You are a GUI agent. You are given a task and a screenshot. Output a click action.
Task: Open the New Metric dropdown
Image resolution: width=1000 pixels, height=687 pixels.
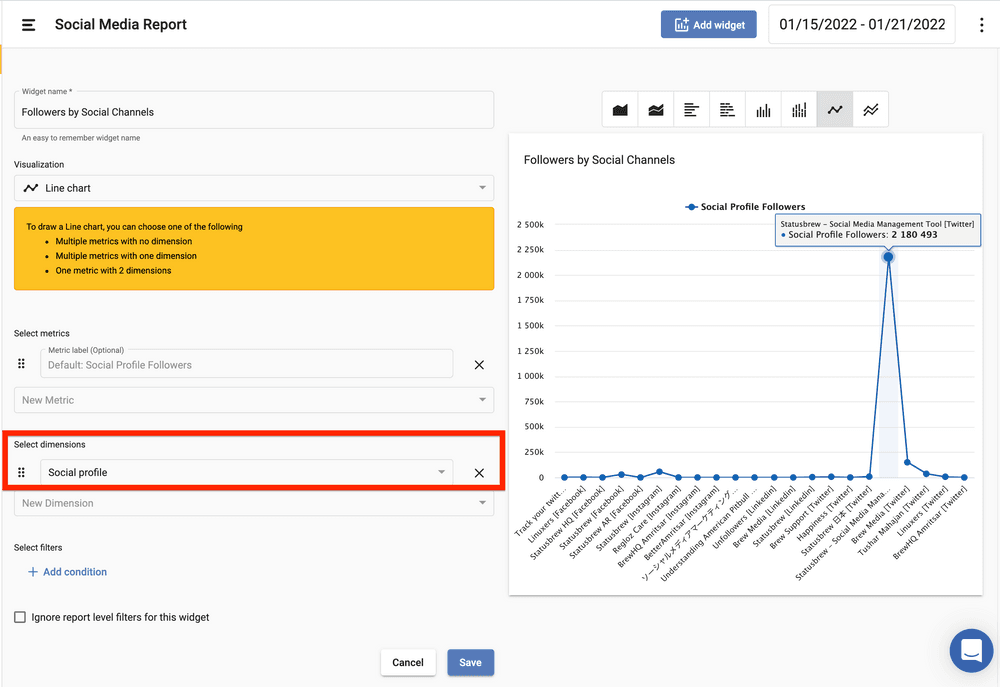click(x=254, y=400)
